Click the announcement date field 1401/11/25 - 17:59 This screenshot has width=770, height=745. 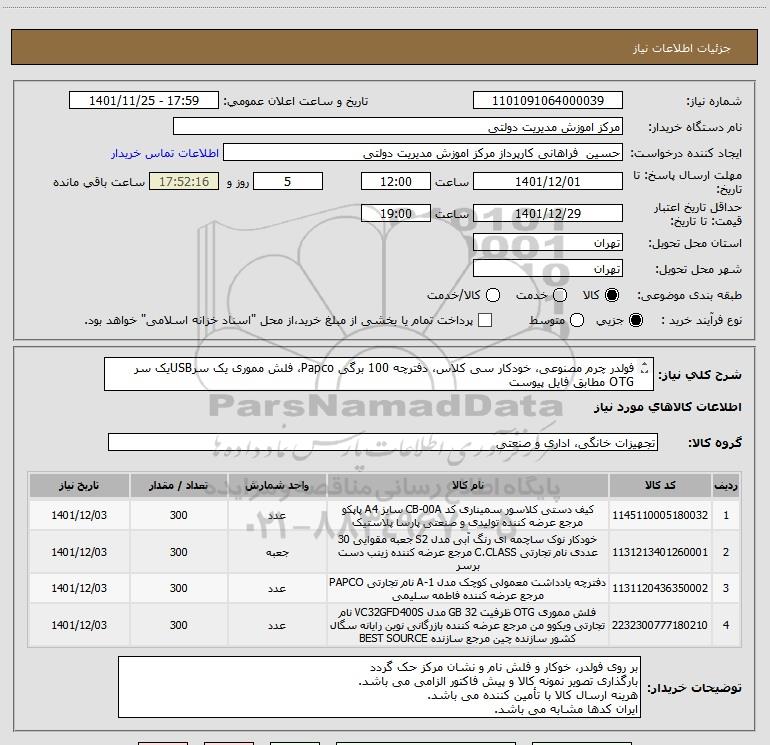coord(144,101)
